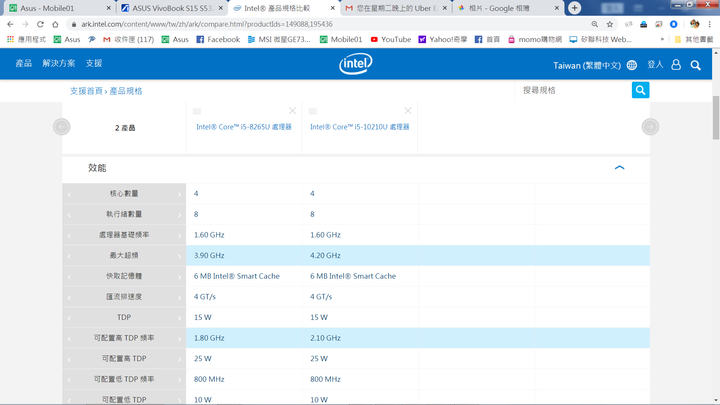Viewport: 720px width, 405px height.
Task: Click the address bar URL
Action: 207,24
